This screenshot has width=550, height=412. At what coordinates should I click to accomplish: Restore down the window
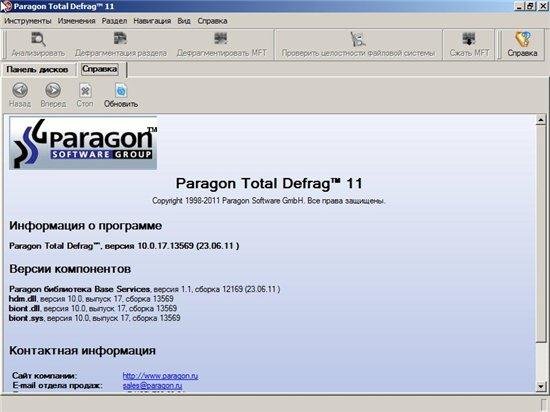pyautogui.click(x=530, y=6)
